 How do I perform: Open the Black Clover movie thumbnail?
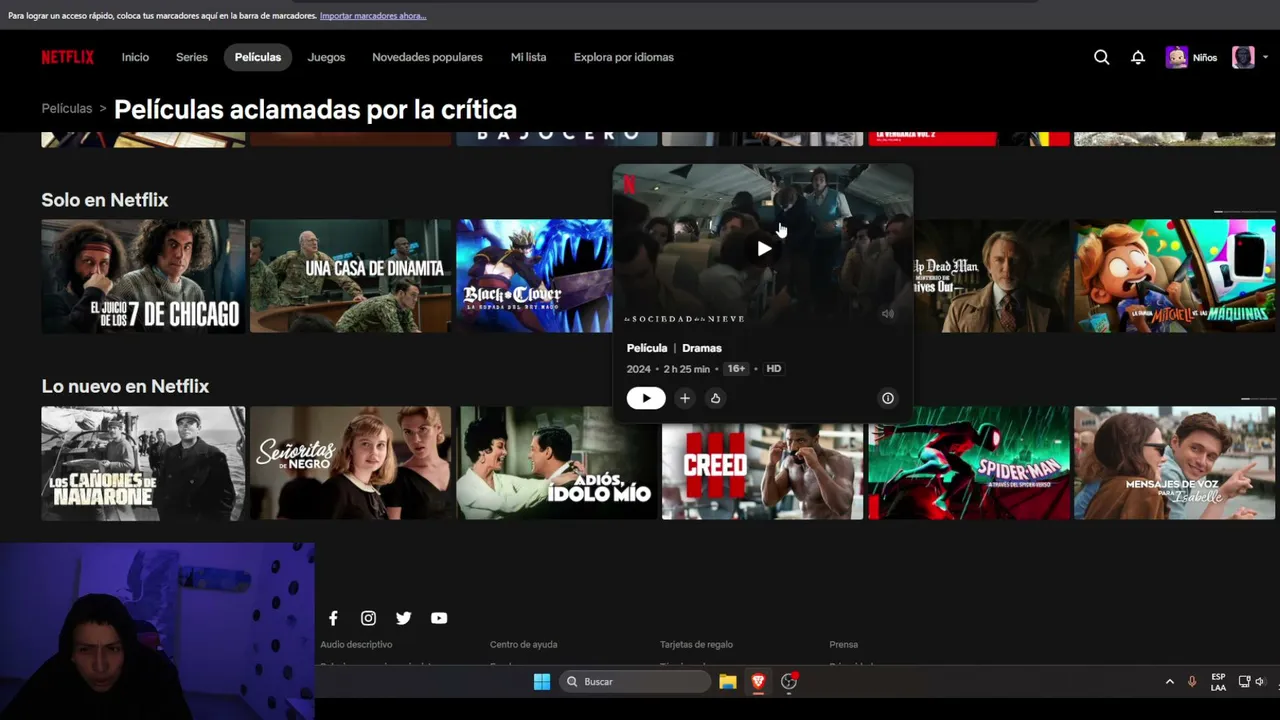pyautogui.click(x=535, y=276)
